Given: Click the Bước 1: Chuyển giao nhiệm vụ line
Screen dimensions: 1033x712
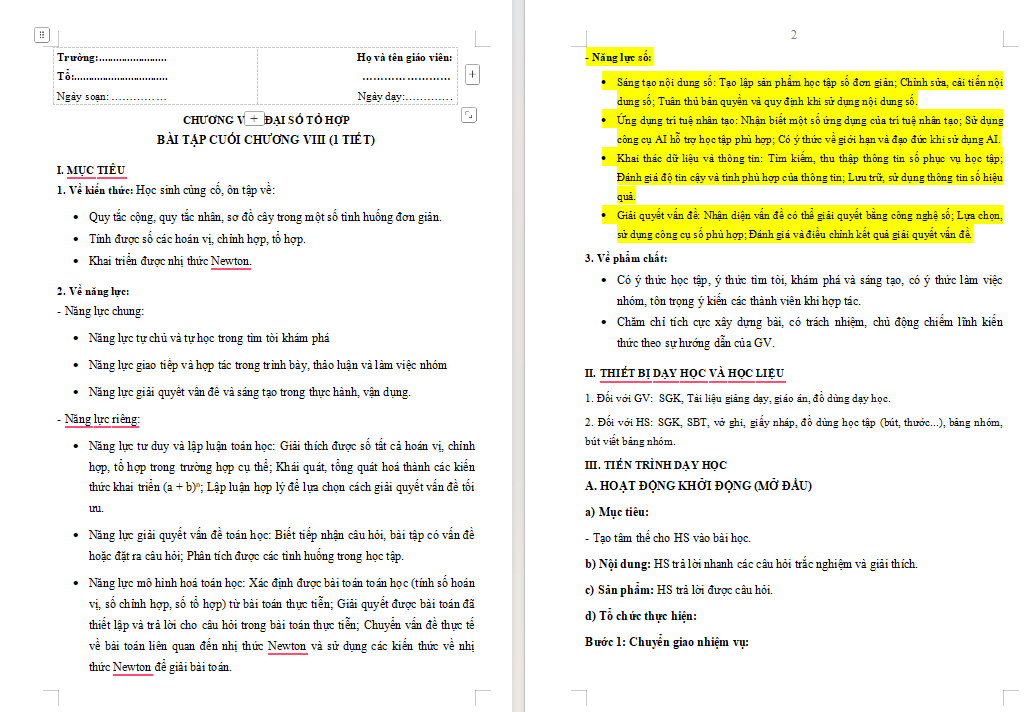Looking at the screenshot, I should (x=667, y=642).
